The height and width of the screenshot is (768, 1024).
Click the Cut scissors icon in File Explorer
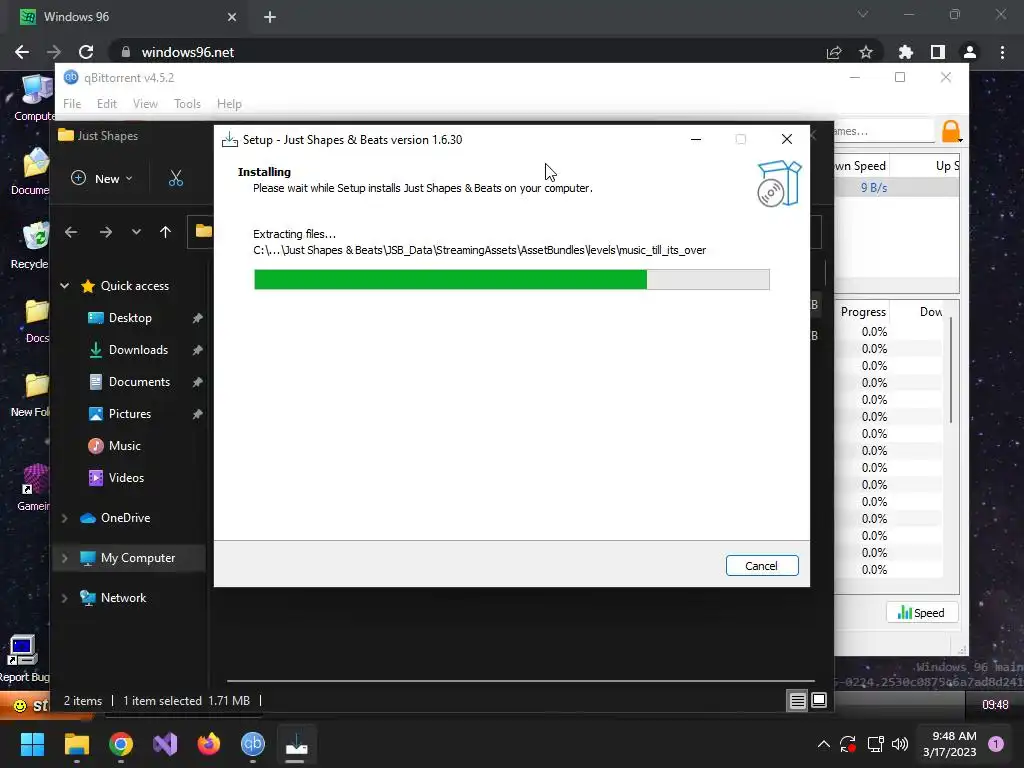click(176, 178)
